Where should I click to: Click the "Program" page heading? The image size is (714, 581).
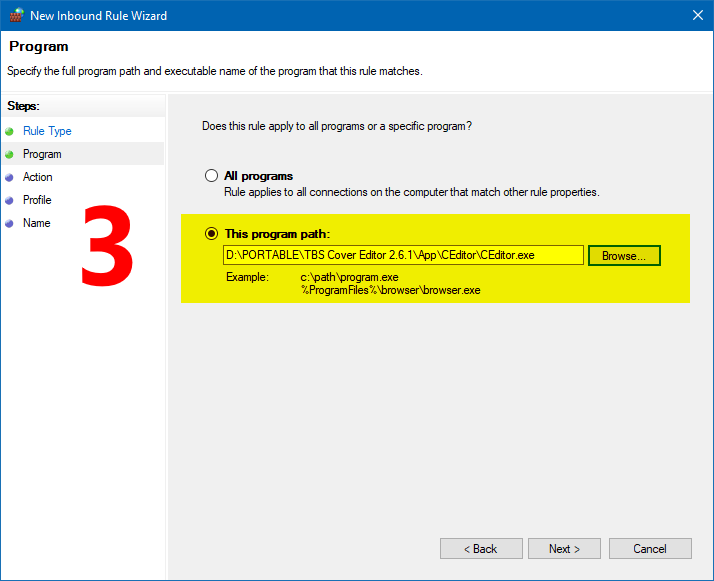pyautogui.click(x=39, y=46)
